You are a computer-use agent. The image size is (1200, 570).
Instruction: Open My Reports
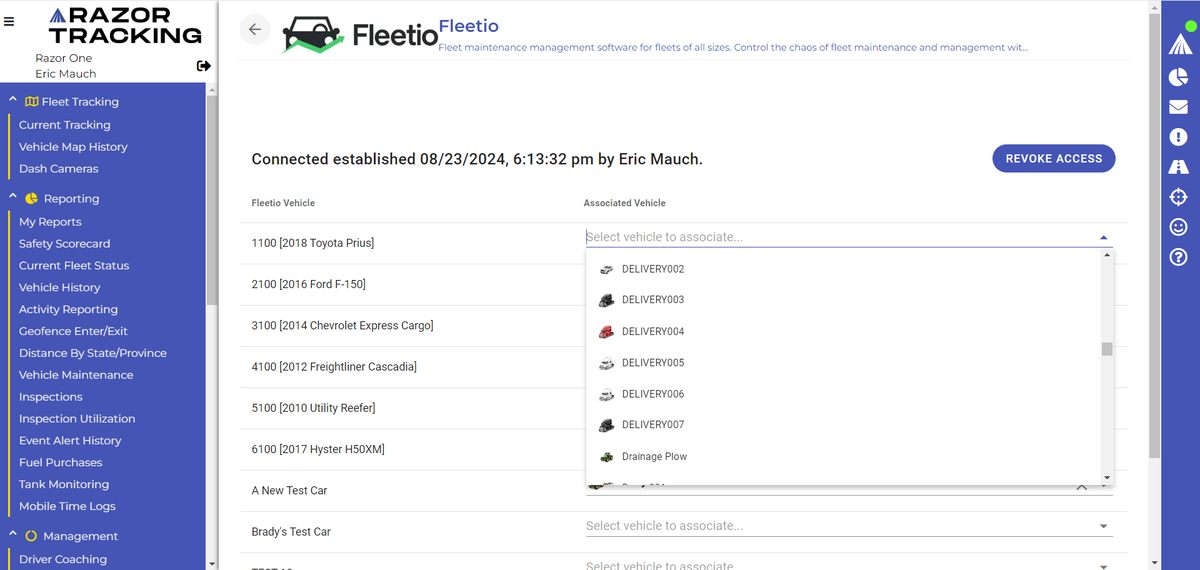(50, 222)
